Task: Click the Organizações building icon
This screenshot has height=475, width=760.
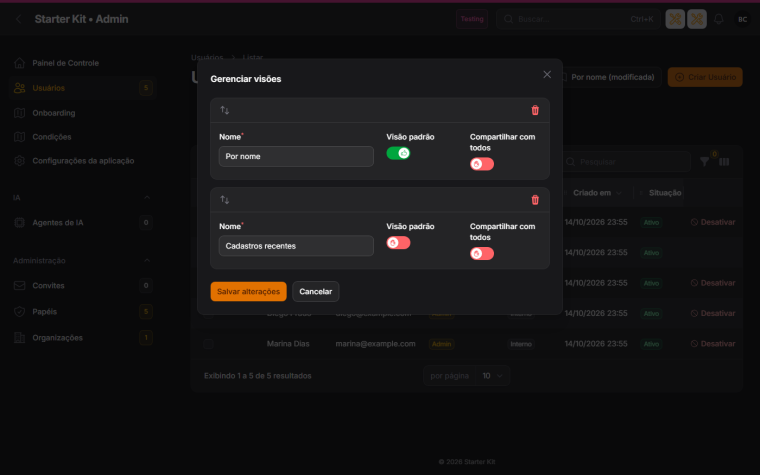Action: (19, 338)
